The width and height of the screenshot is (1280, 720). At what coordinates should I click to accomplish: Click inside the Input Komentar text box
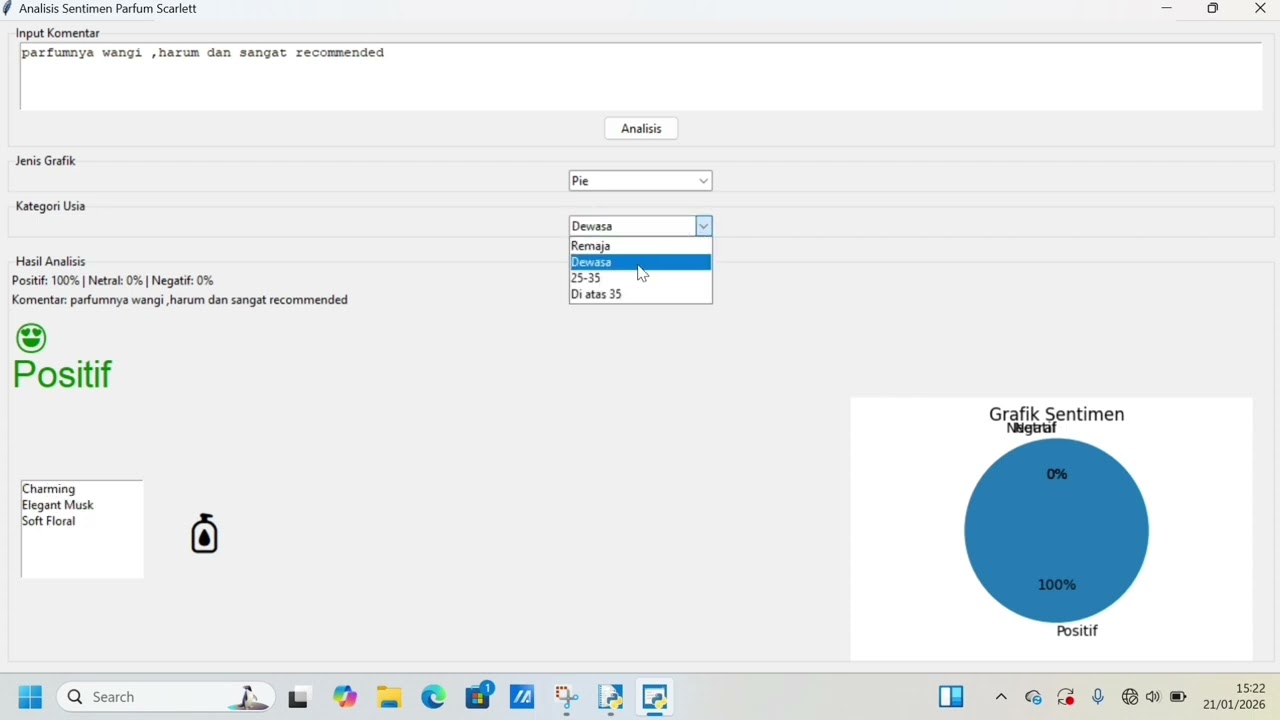click(641, 76)
